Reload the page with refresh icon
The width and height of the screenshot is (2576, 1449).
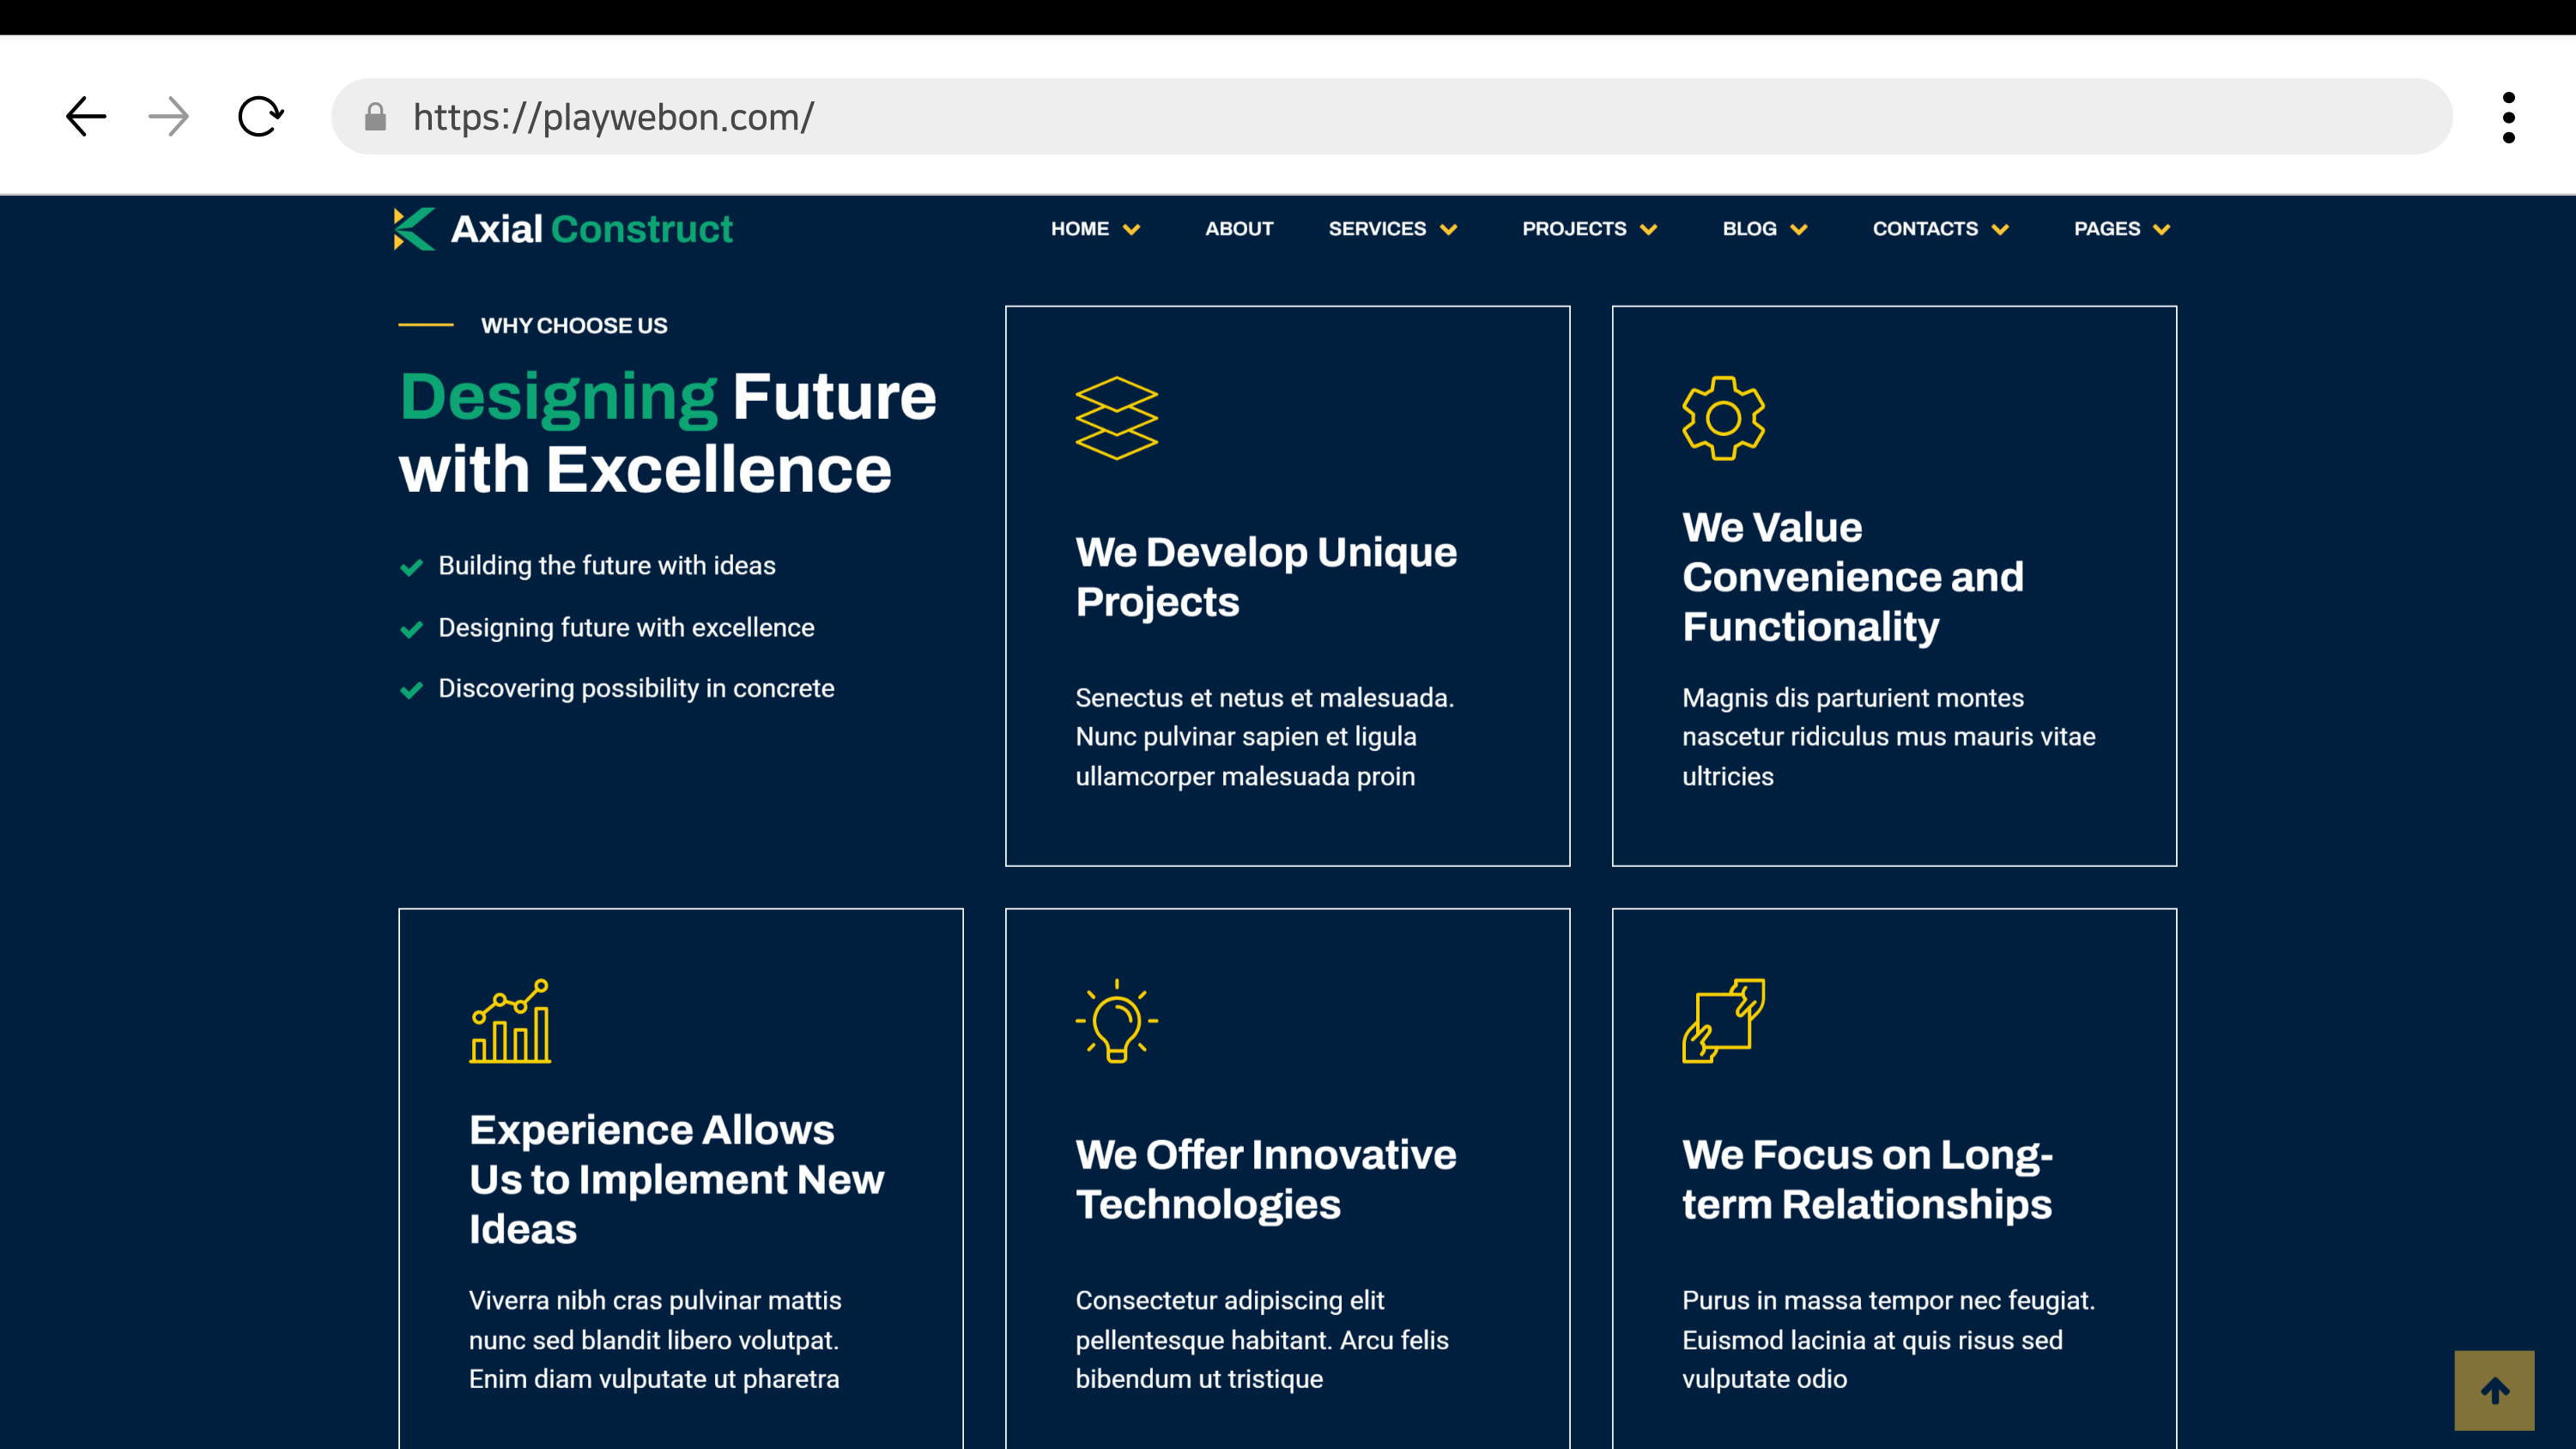click(261, 117)
